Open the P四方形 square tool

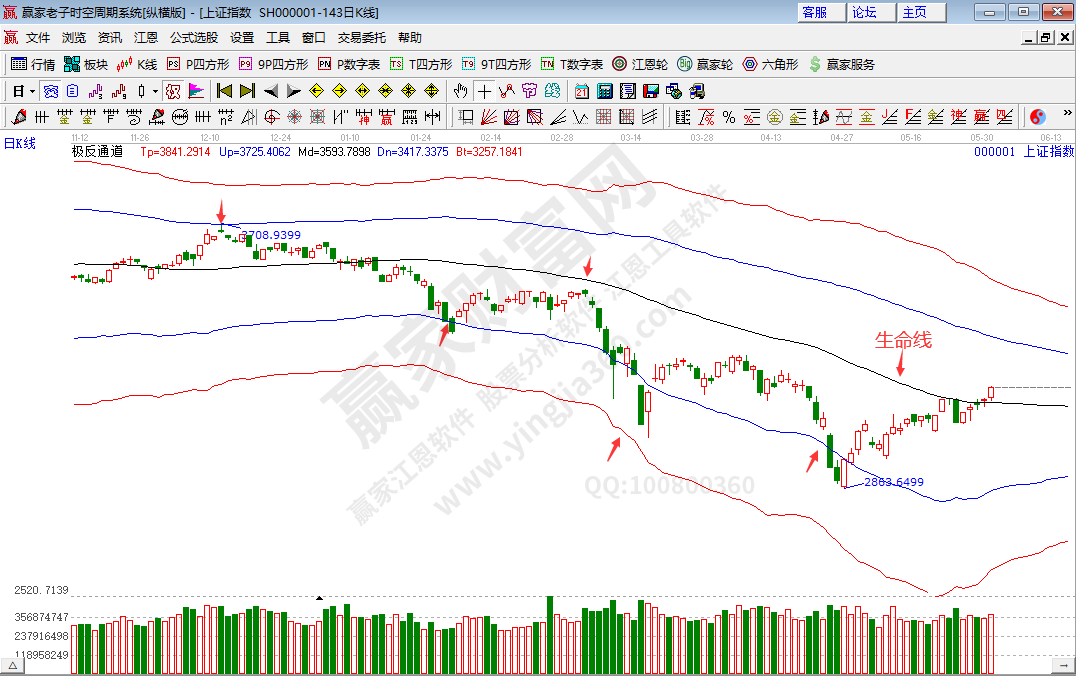(197, 64)
